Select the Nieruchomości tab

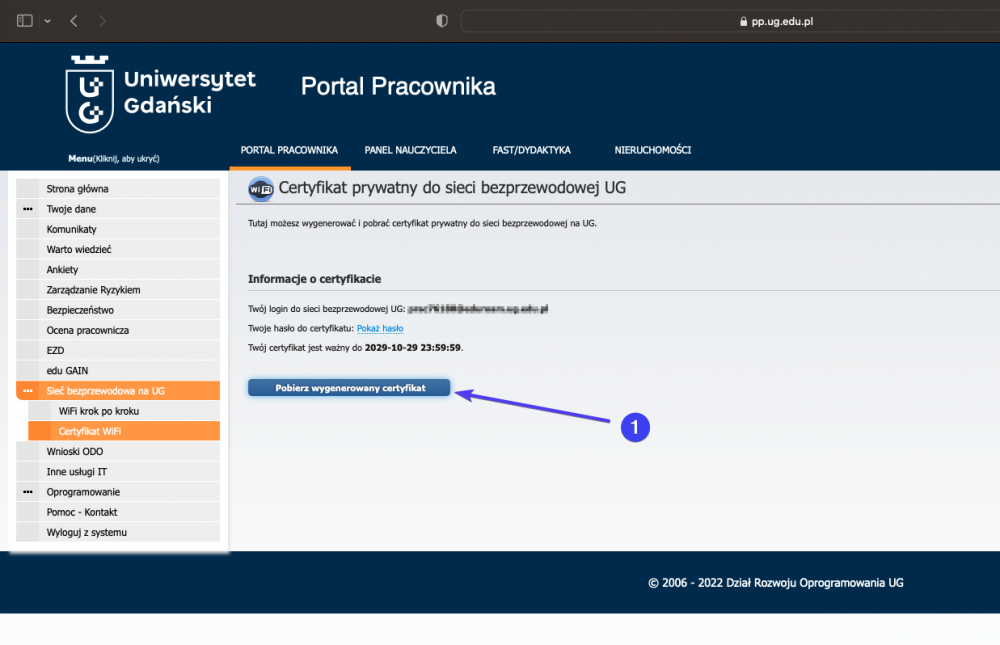[652, 150]
